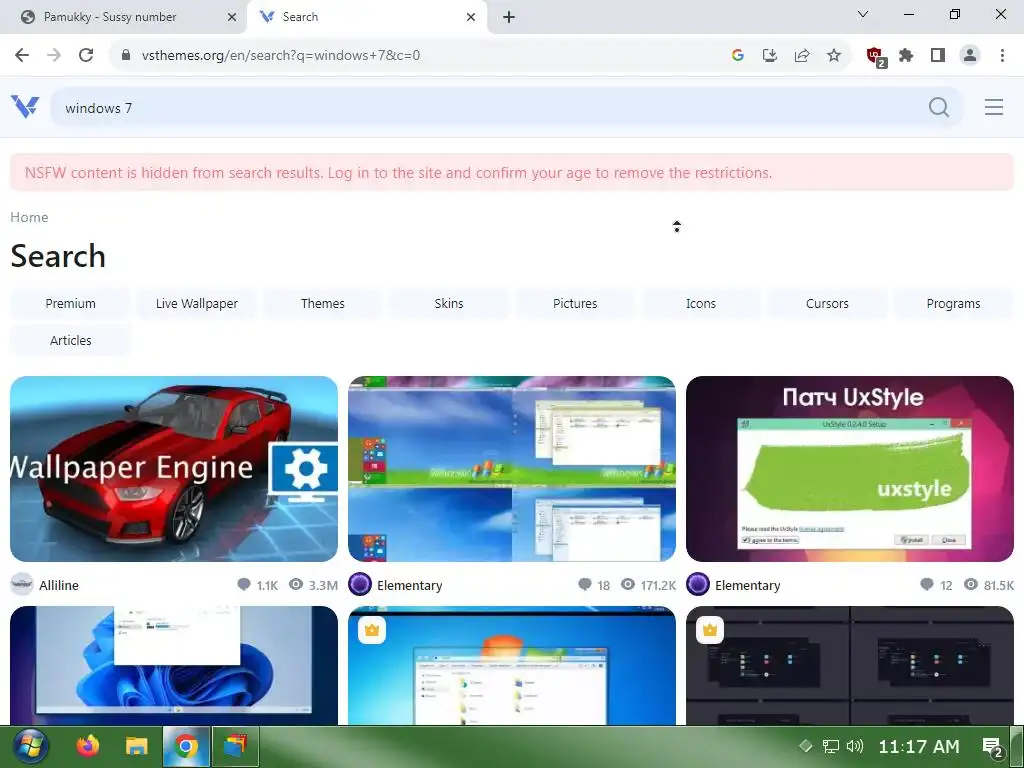Screen dimensions: 1024x768
Task: Click the 171.2K views eye icon
Action: [628, 584]
